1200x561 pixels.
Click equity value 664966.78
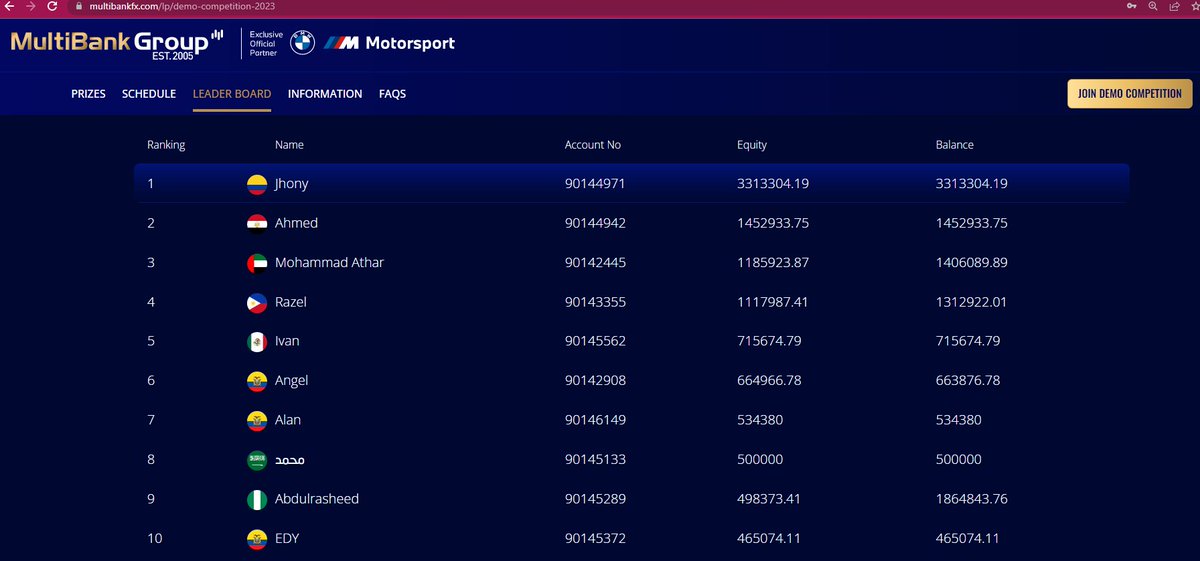769,381
